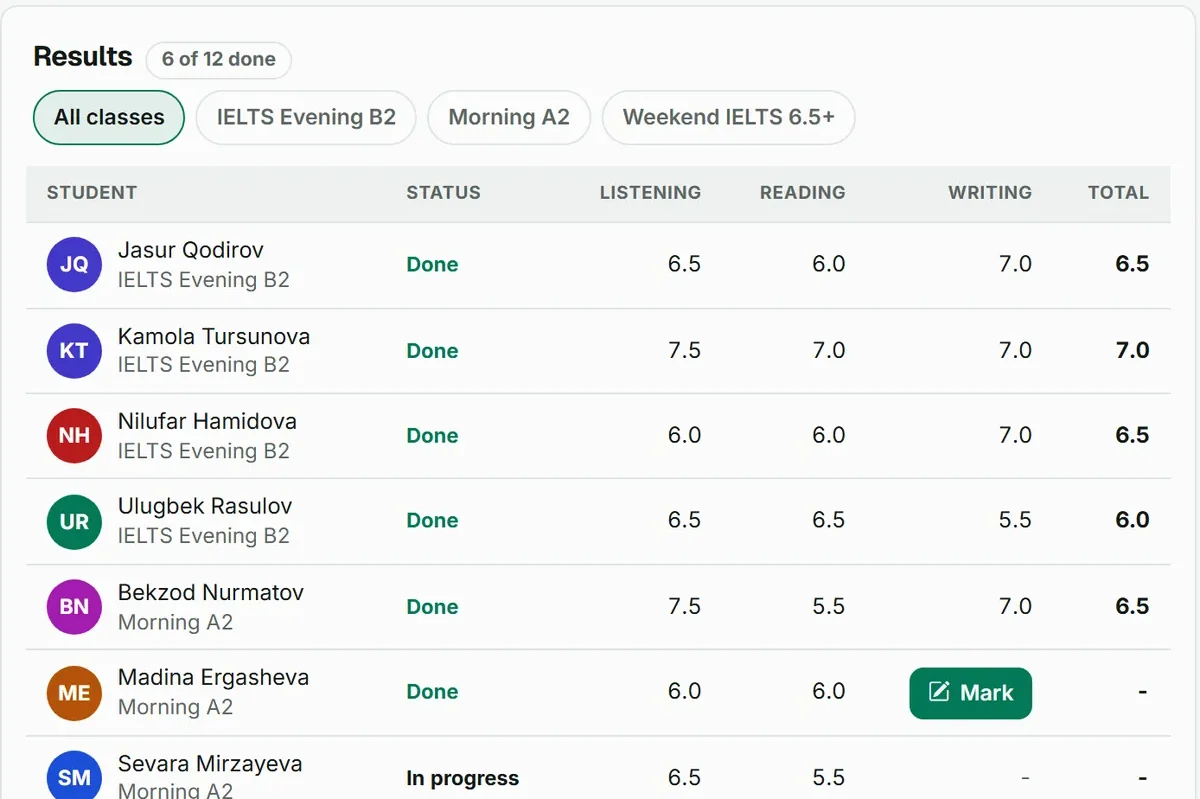Select student name Bekzod Nurmatov

tap(211, 592)
